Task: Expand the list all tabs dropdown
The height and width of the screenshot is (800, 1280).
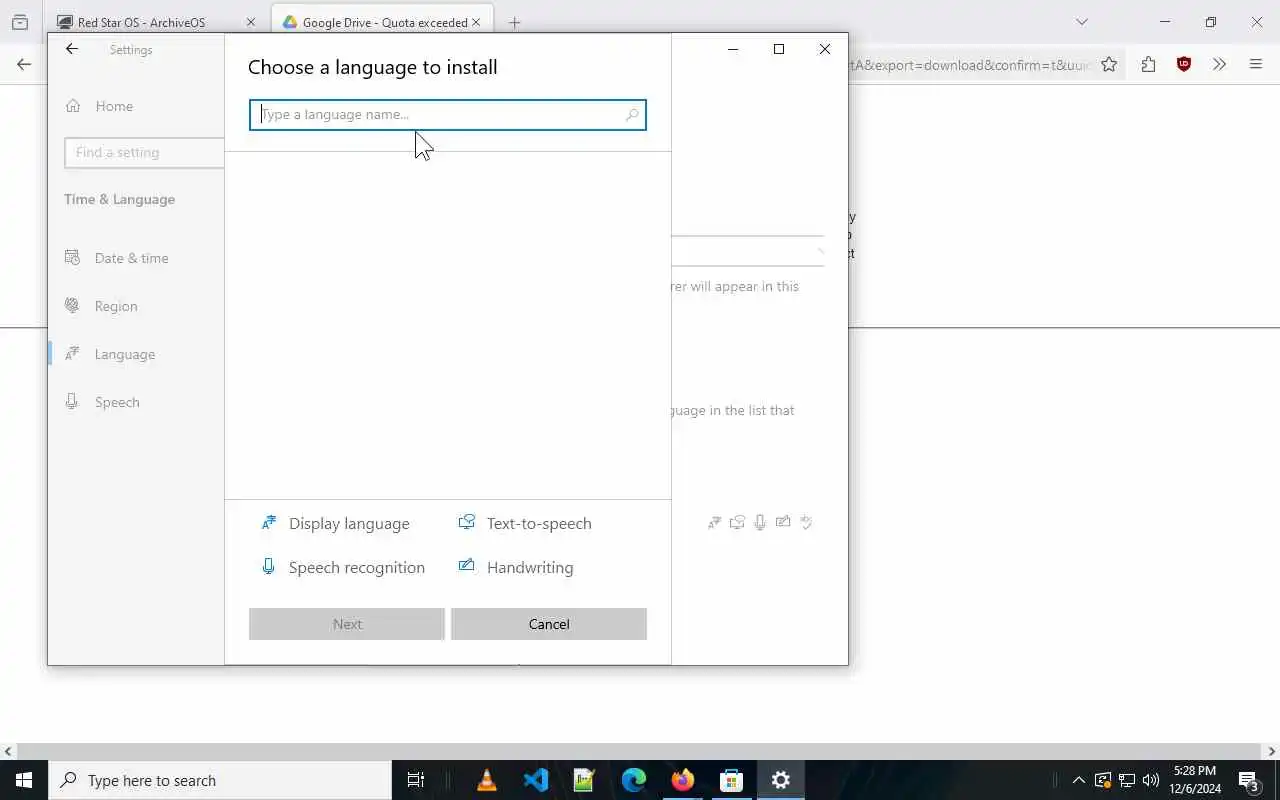Action: point(1081,22)
